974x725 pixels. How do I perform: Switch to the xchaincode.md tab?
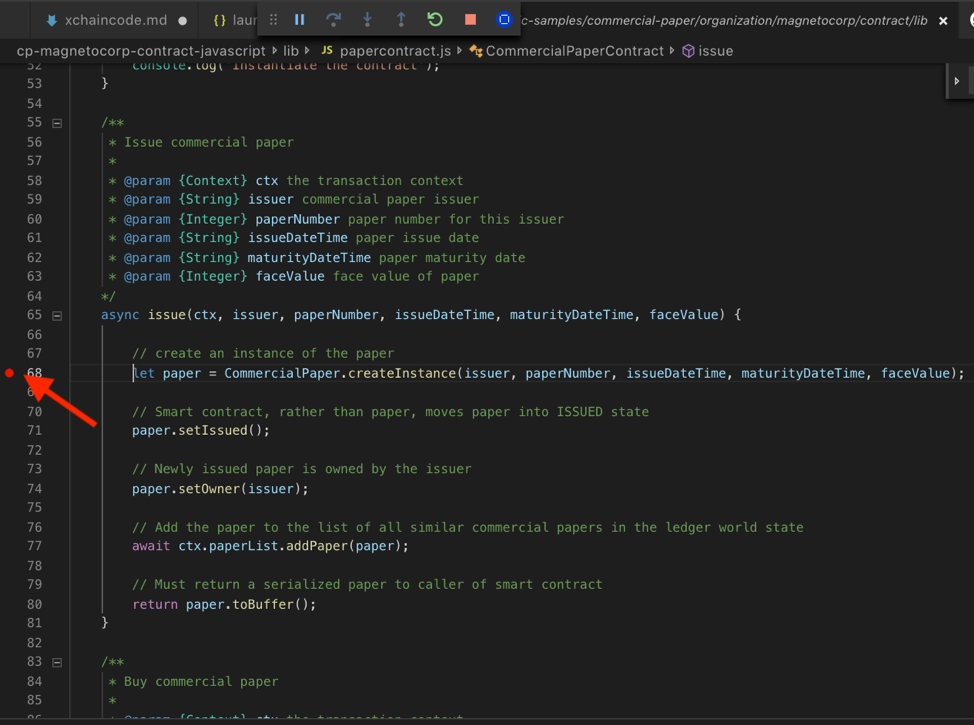(116, 20)
